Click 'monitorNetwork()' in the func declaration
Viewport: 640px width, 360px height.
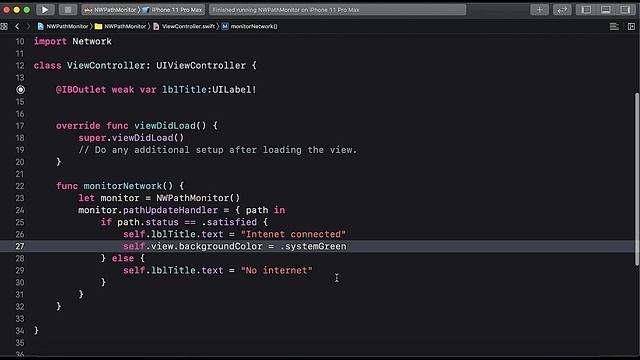pyautogui.click(x=128, y=186)
